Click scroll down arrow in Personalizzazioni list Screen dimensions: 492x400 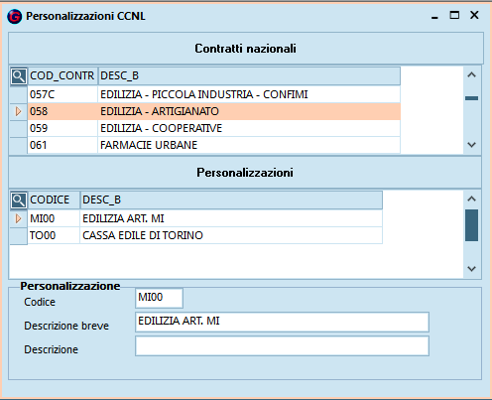[x=472, y=269]
